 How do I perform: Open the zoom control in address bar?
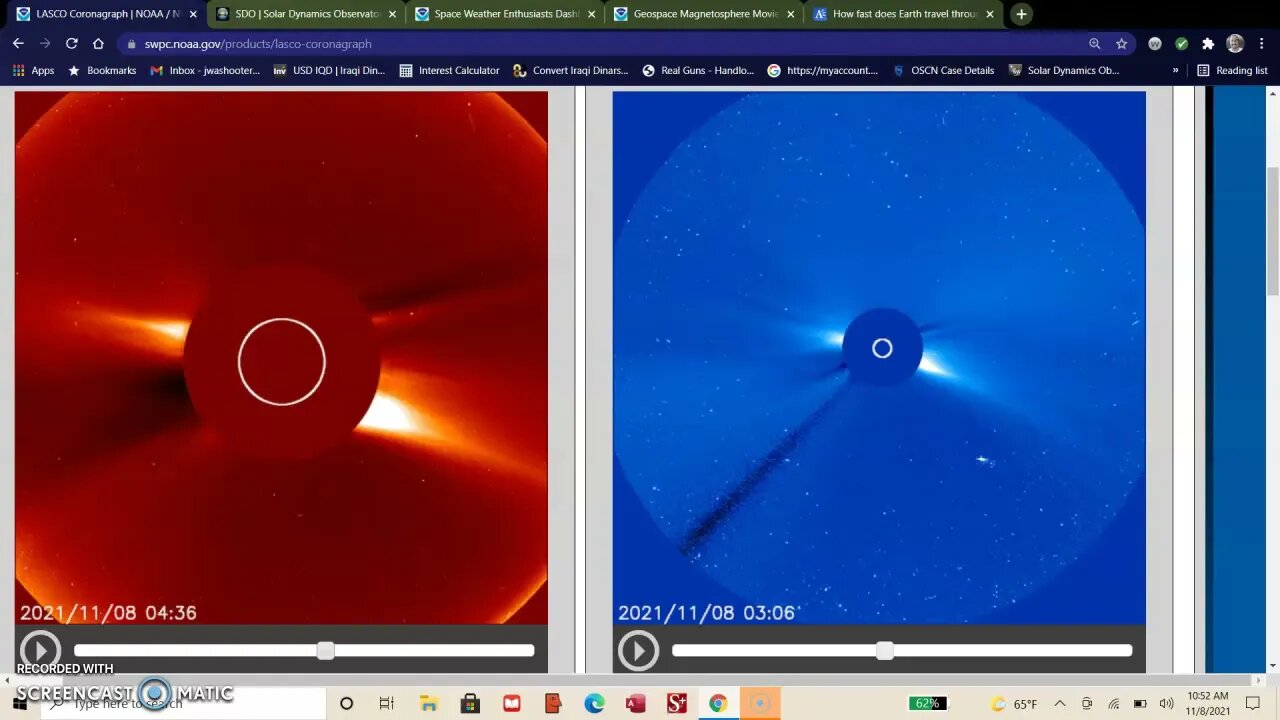click(1095, 44)
